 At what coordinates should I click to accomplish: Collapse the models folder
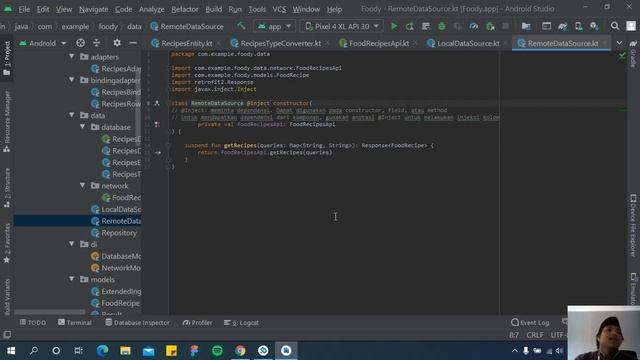click(x=72, y=279)
